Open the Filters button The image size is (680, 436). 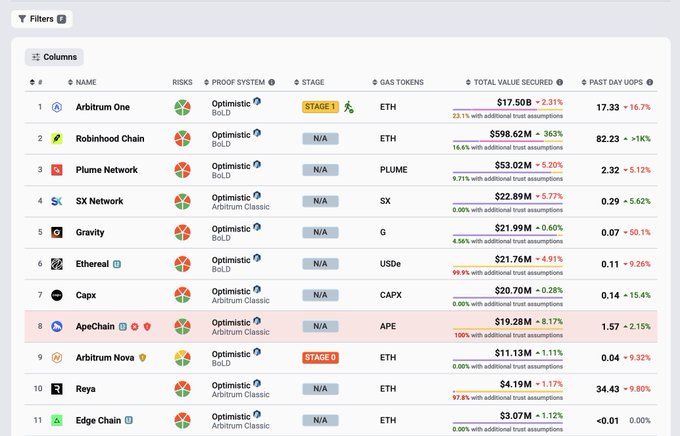coord(42,19)
